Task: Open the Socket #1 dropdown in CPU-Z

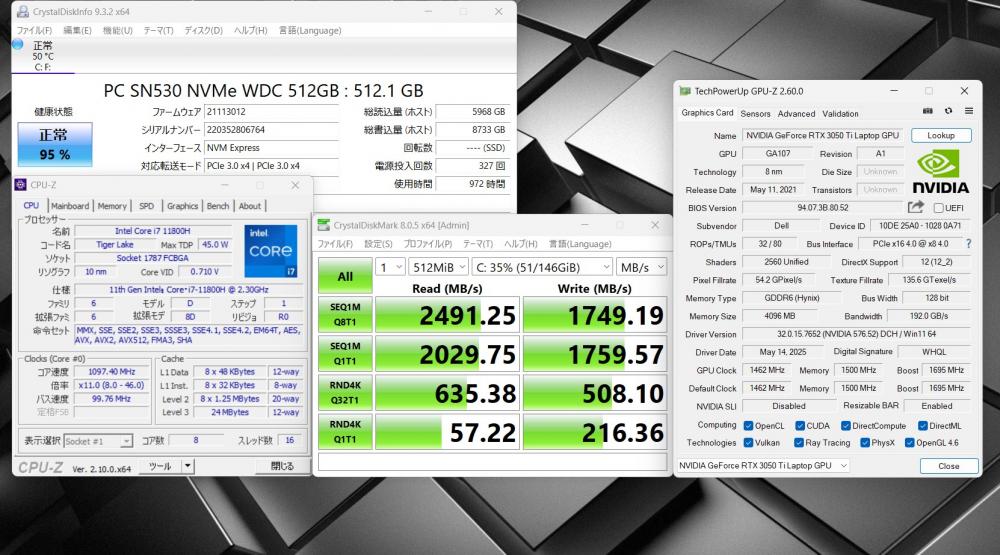Action: coord(98,441)
